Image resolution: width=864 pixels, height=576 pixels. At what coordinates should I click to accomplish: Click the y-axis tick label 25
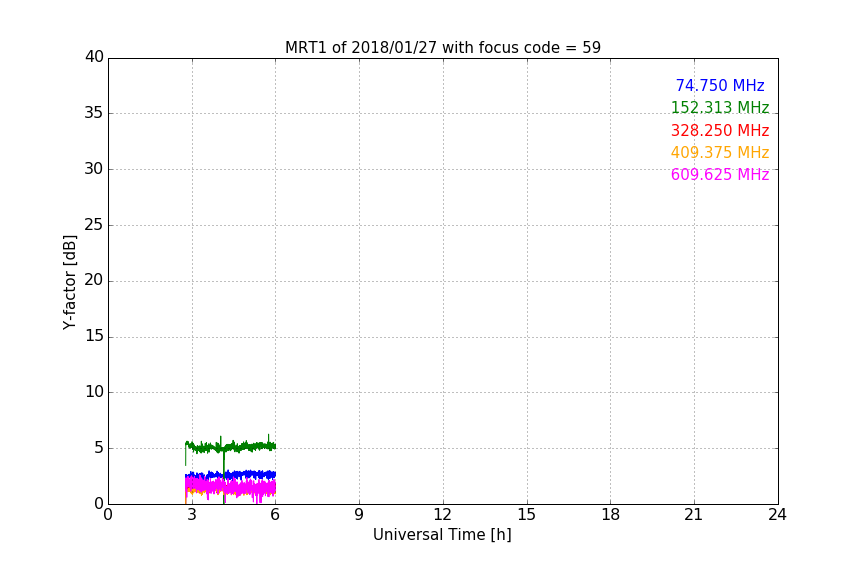[94, 225]
